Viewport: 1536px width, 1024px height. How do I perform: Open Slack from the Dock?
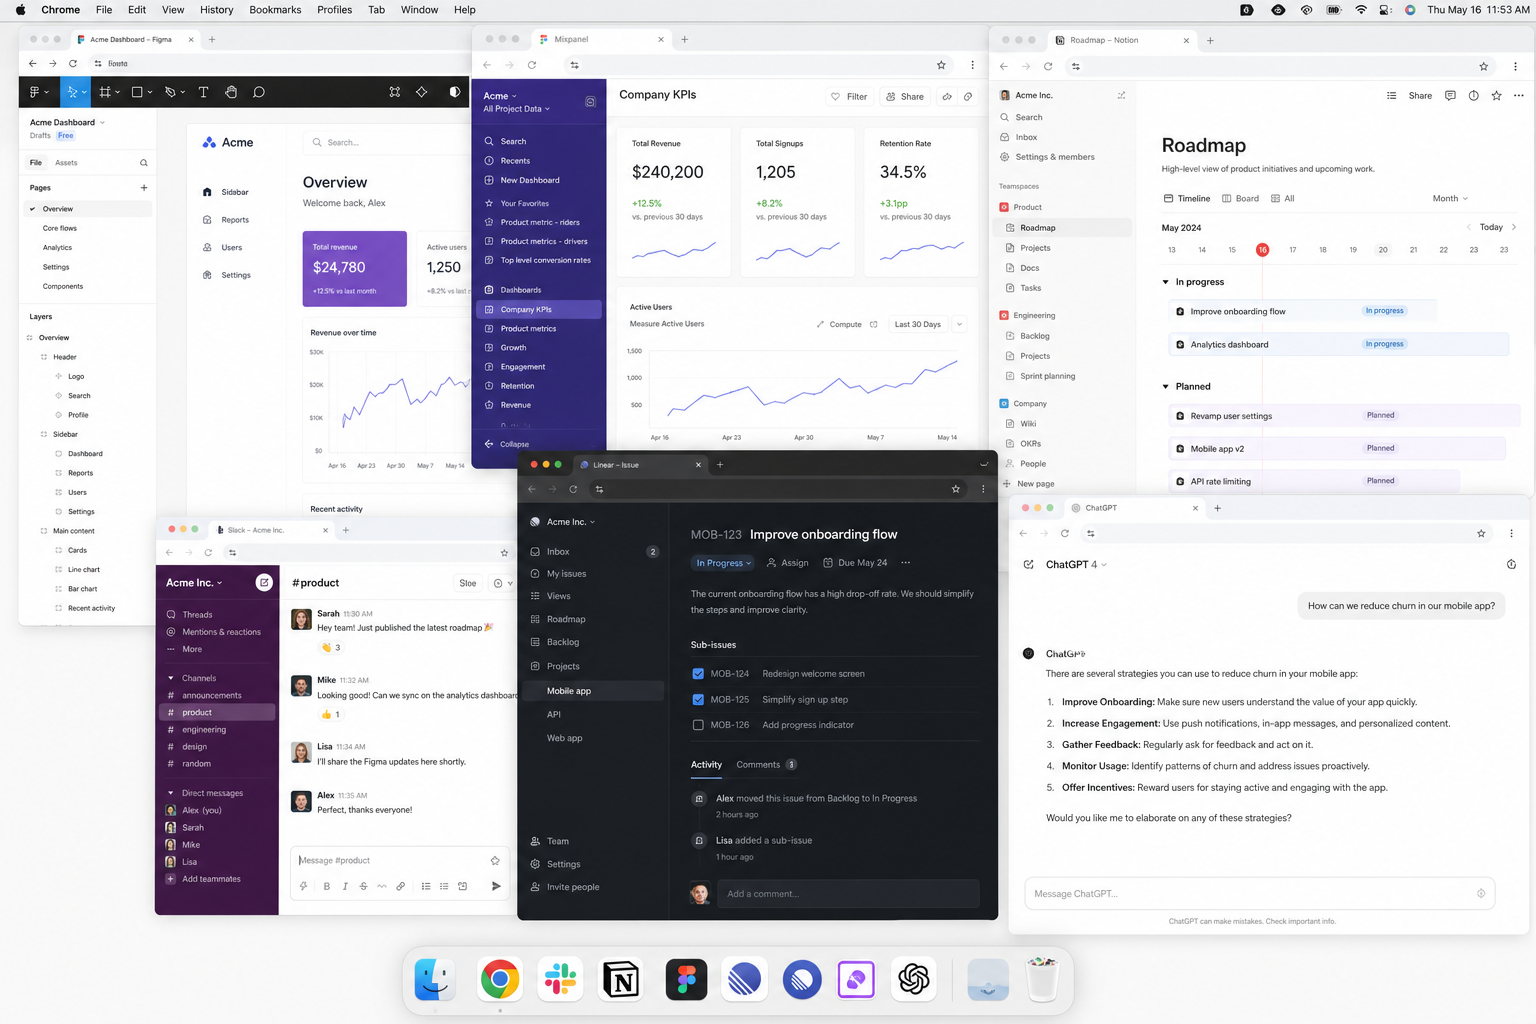pyautogui.click(x=560, y=979)
